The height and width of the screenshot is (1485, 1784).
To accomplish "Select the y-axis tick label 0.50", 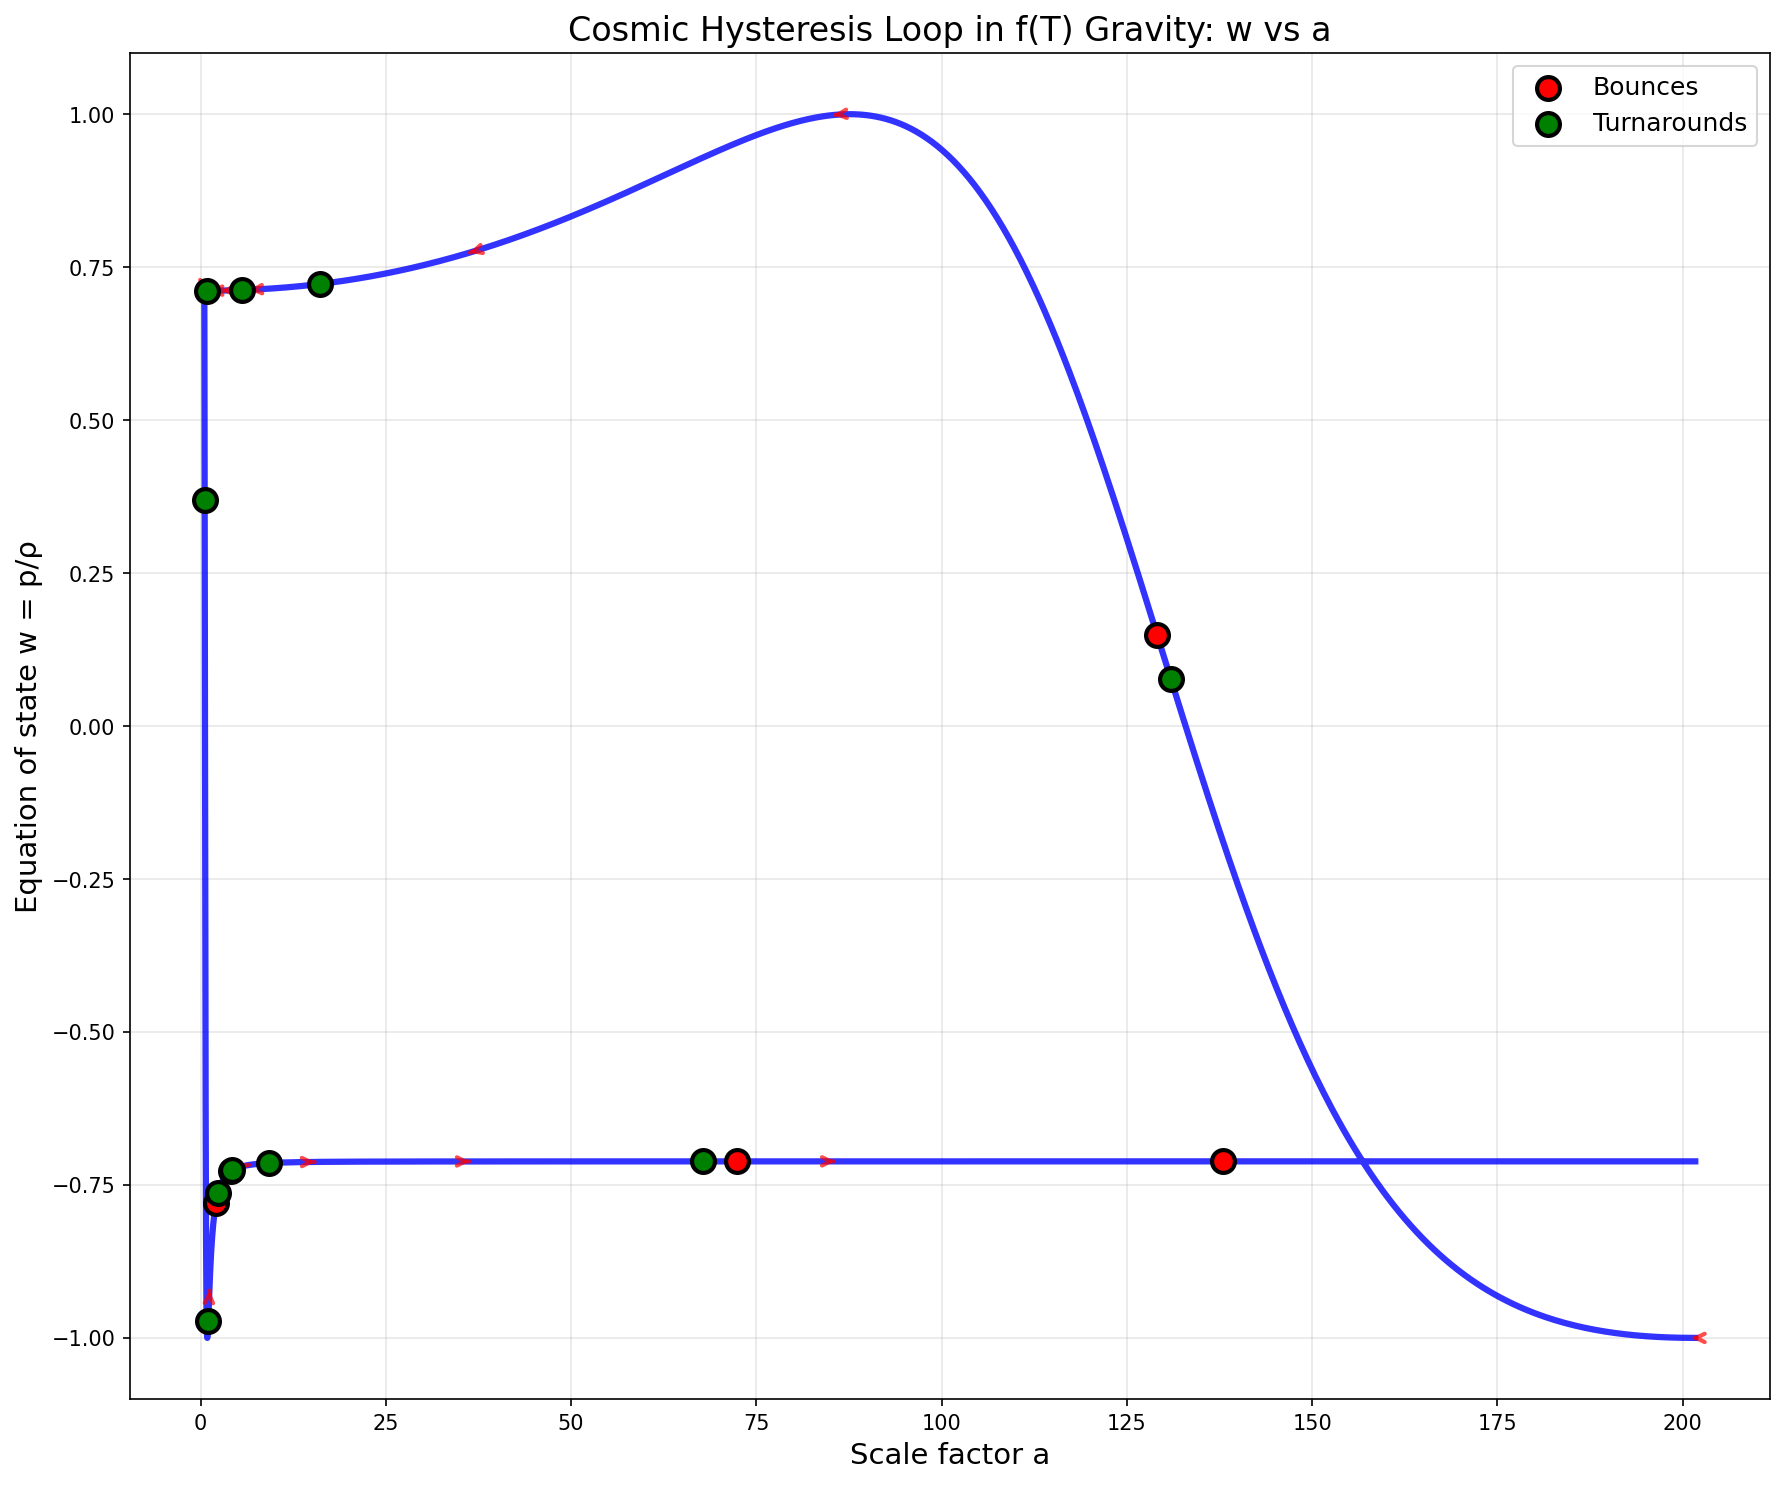I will 93,420.
